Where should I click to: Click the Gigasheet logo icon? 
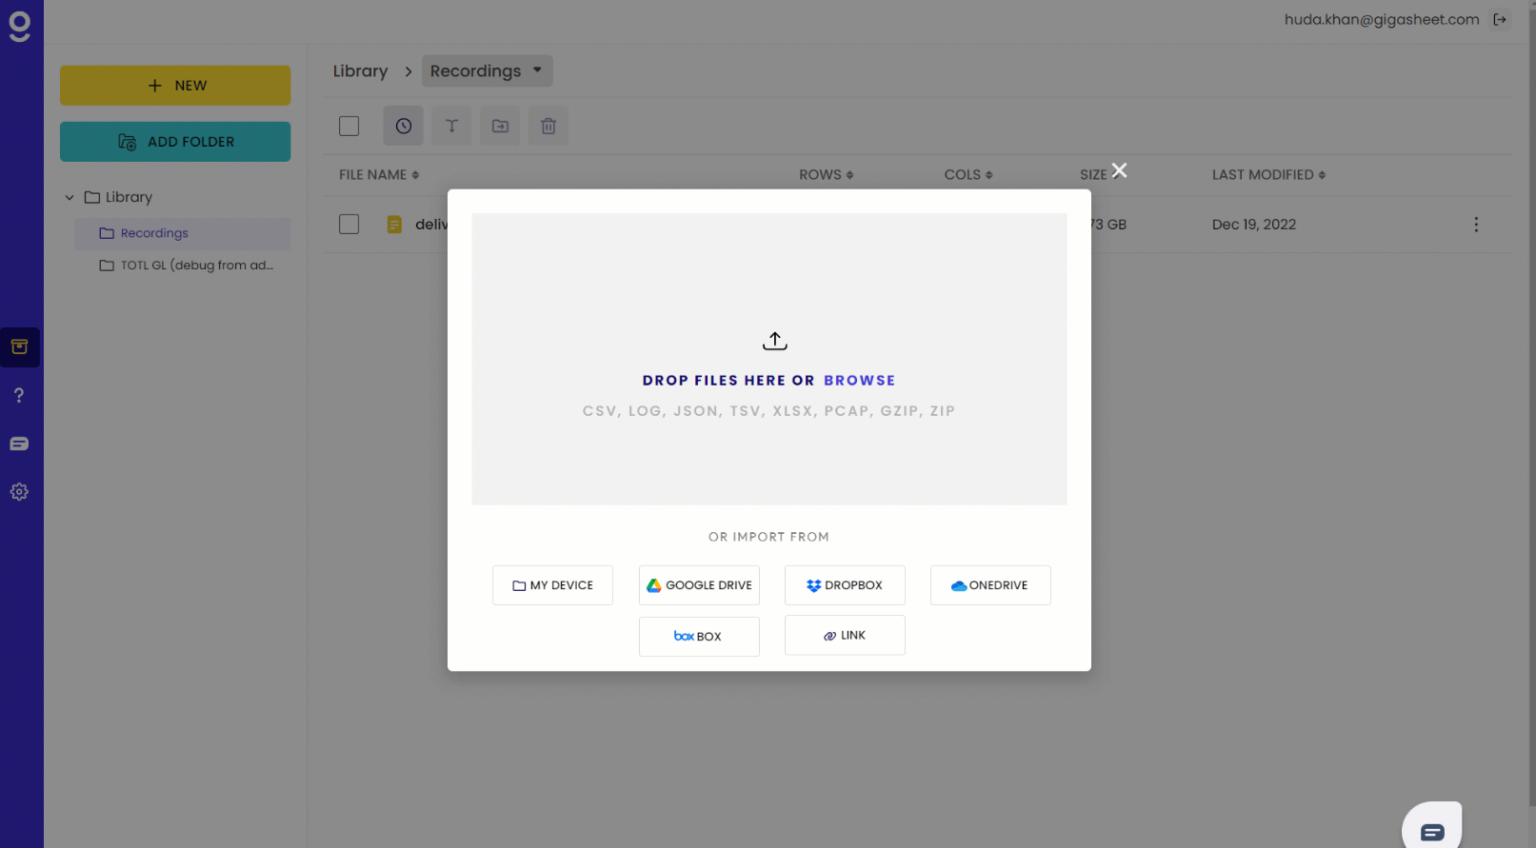pyautogui.click(x=20, y=25)
